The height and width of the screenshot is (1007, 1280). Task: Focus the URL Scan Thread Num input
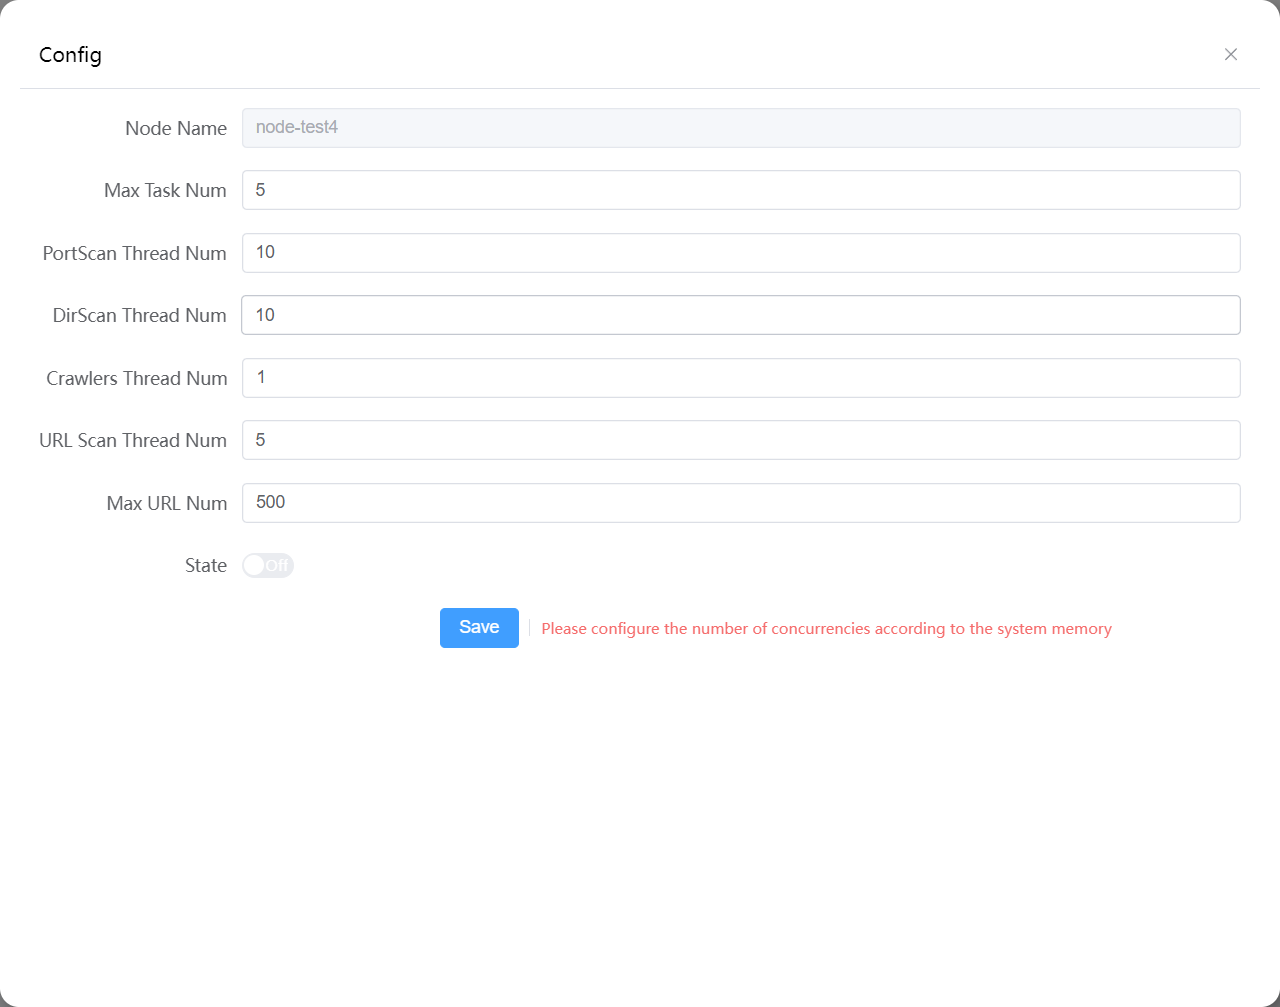pyautogui.click(x=740, y=440)
